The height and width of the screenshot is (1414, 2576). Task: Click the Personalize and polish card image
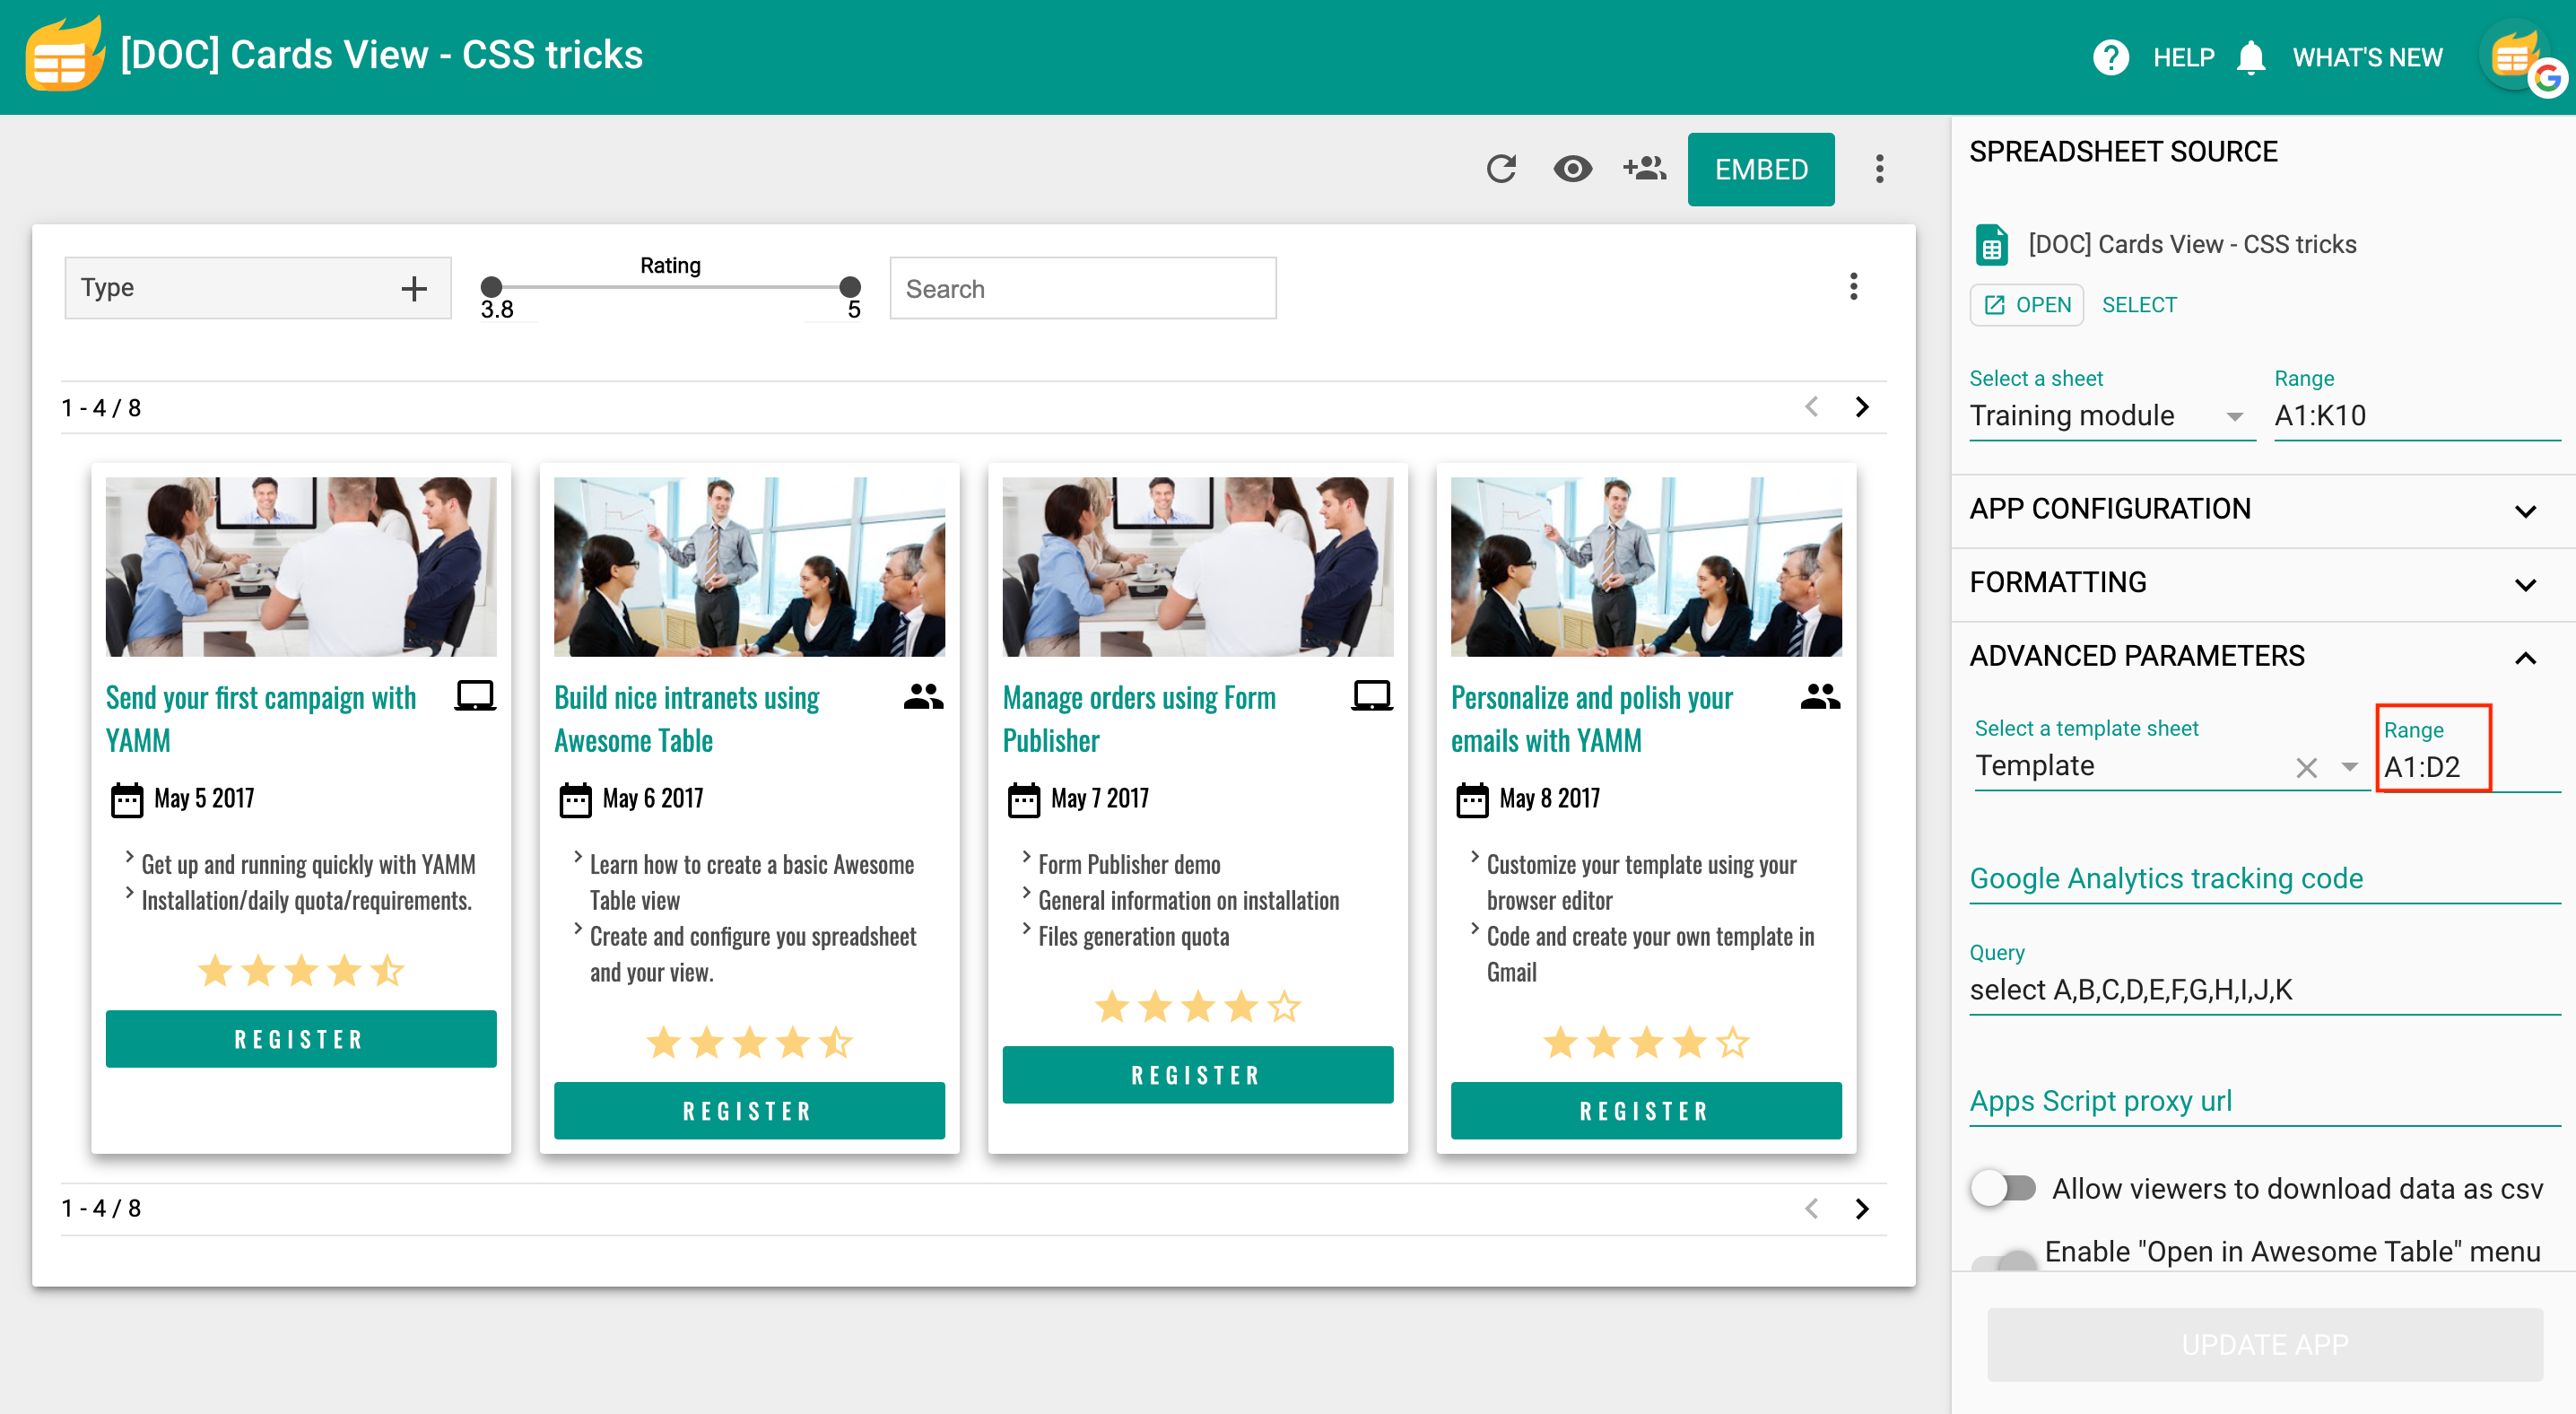[1646, 567]
